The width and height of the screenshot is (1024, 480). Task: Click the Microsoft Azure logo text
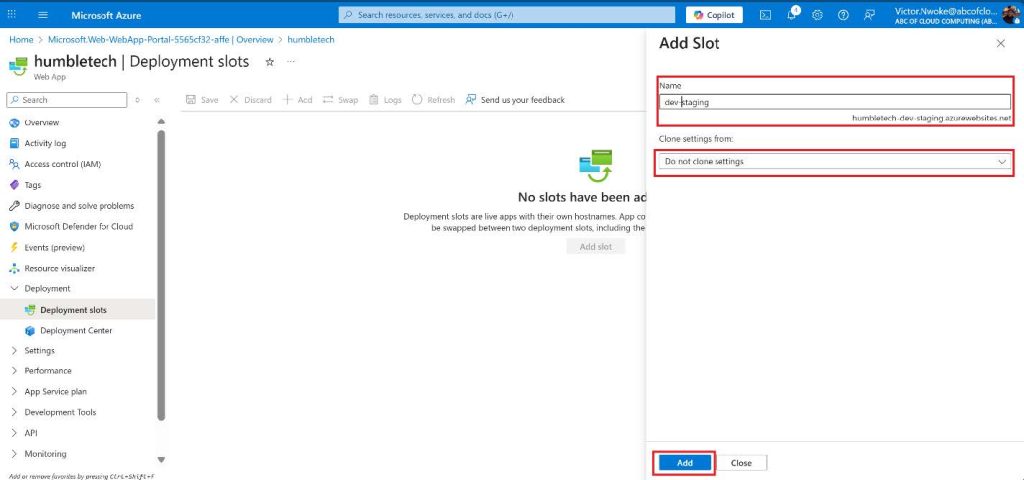106,15
